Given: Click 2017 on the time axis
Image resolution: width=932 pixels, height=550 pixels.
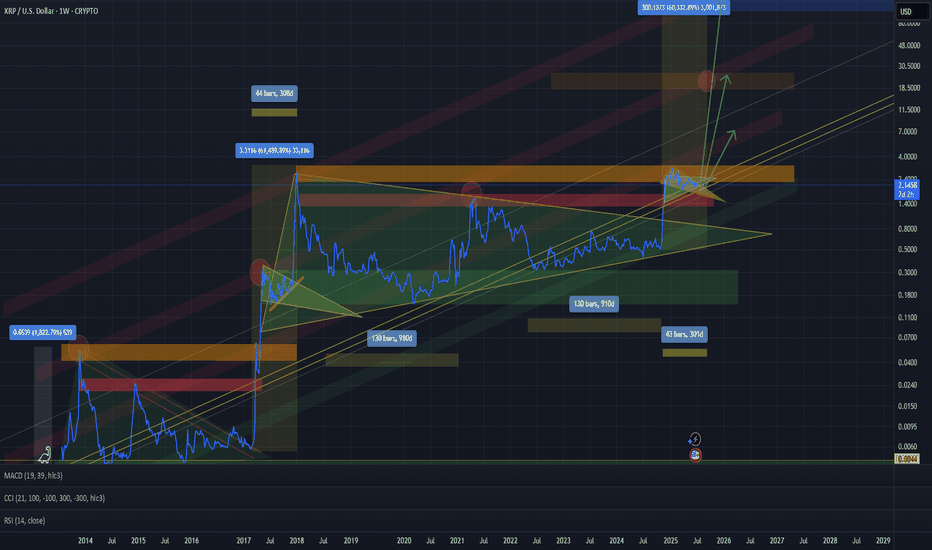Looking at the screenshot, I should coord(244,540).
